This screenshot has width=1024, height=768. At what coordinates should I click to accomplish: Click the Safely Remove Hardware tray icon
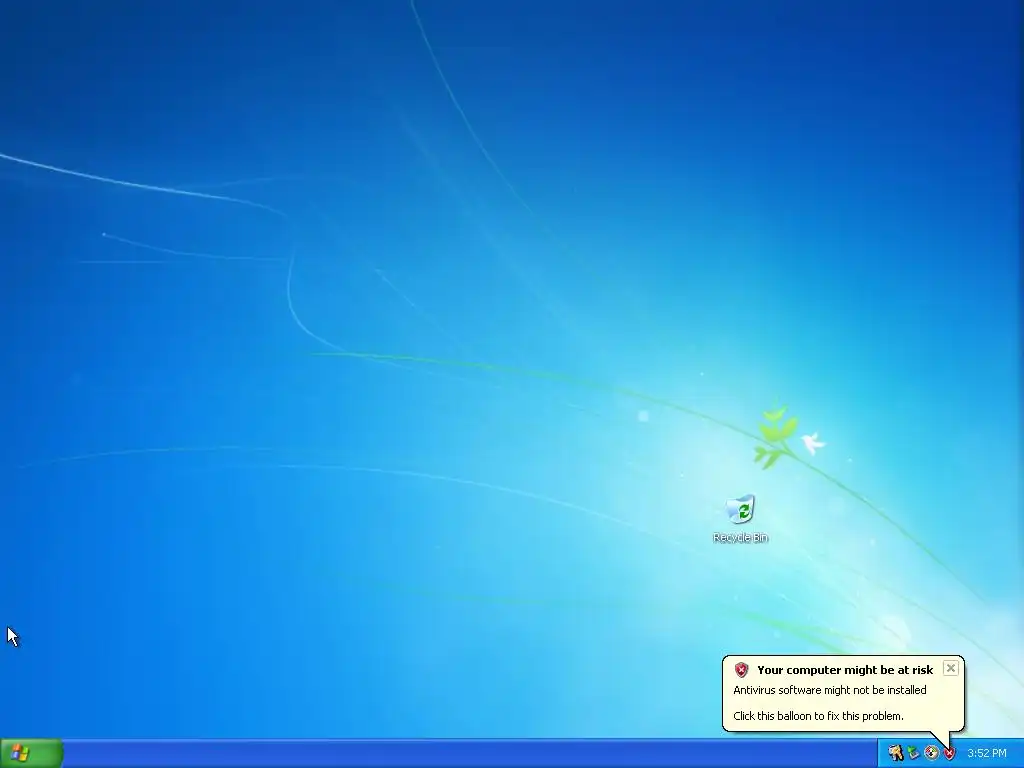(x=913, y=753)
